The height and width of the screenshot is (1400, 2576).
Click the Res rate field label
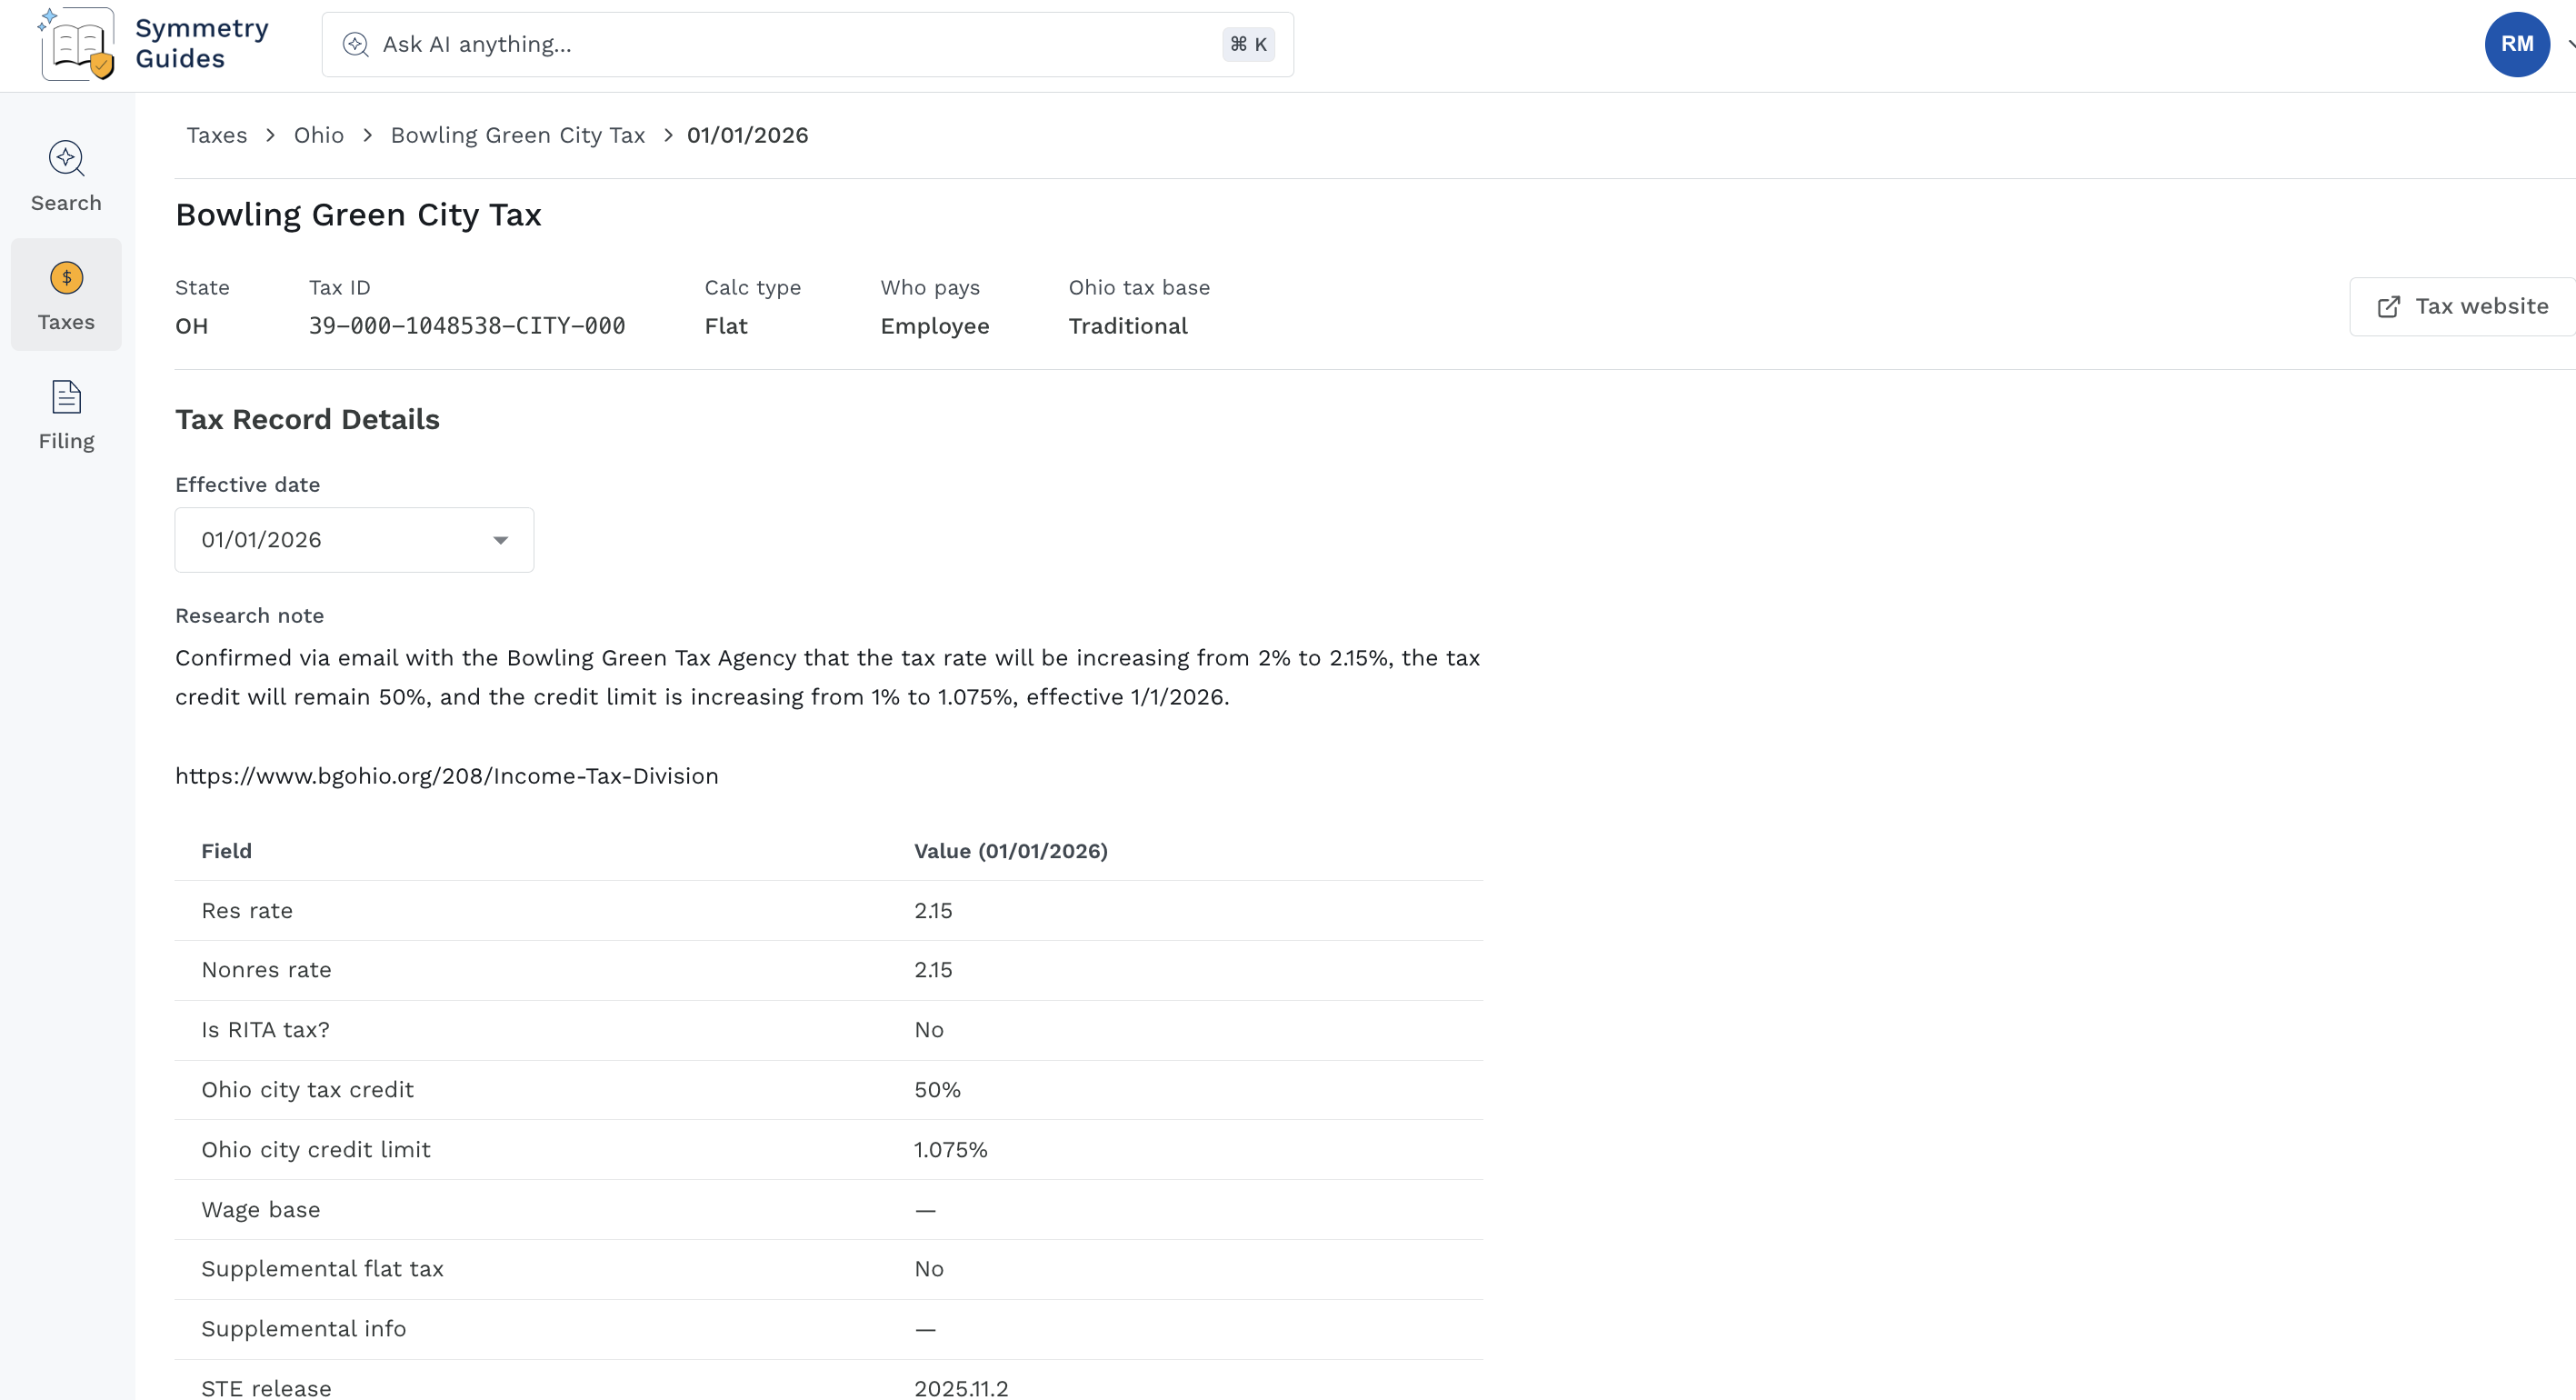(x=247, y=911)
